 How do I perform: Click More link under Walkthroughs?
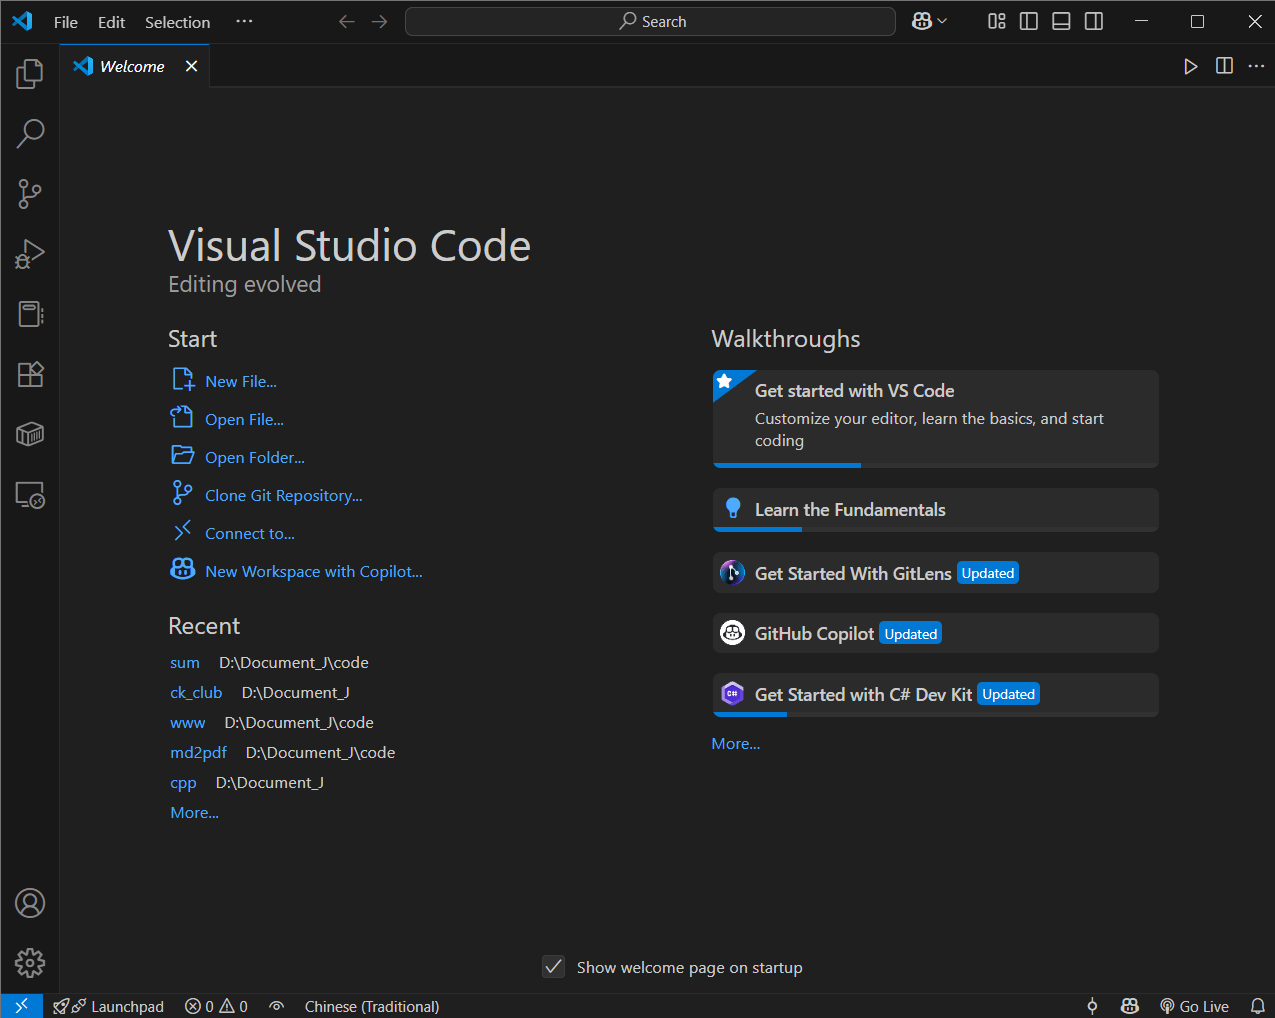(x=736, y=743)
